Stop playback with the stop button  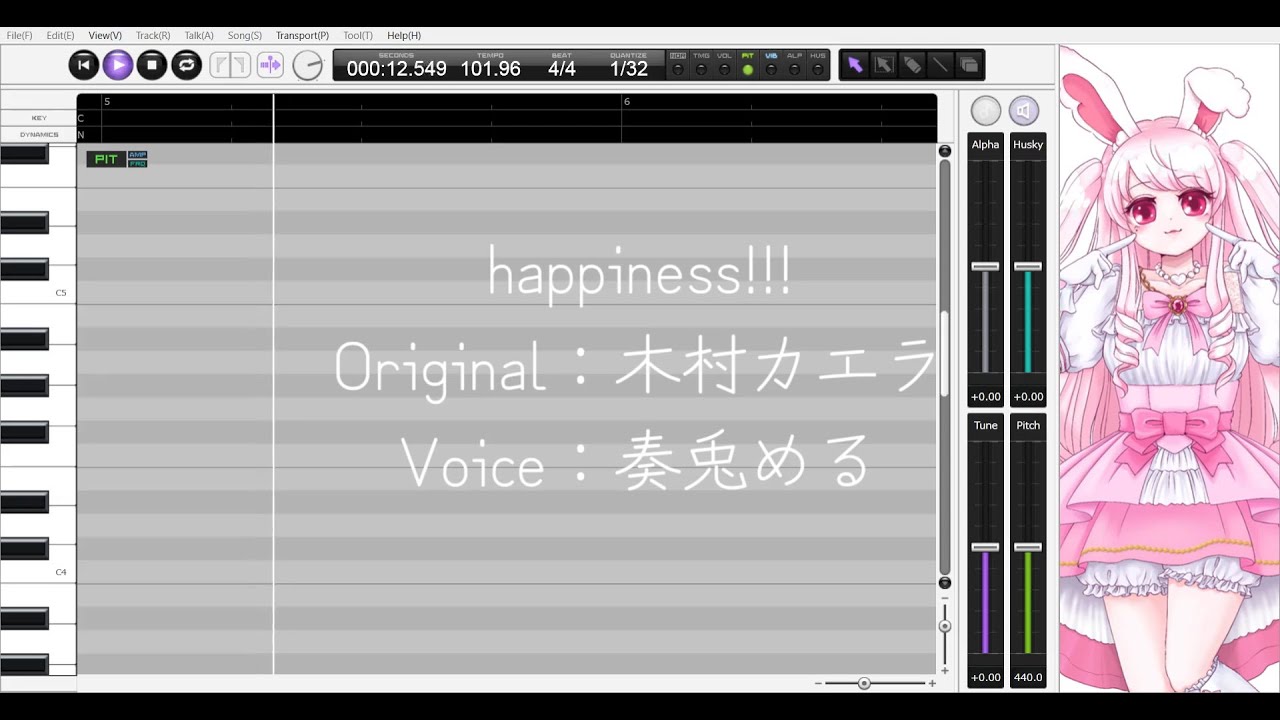point(152,65)
